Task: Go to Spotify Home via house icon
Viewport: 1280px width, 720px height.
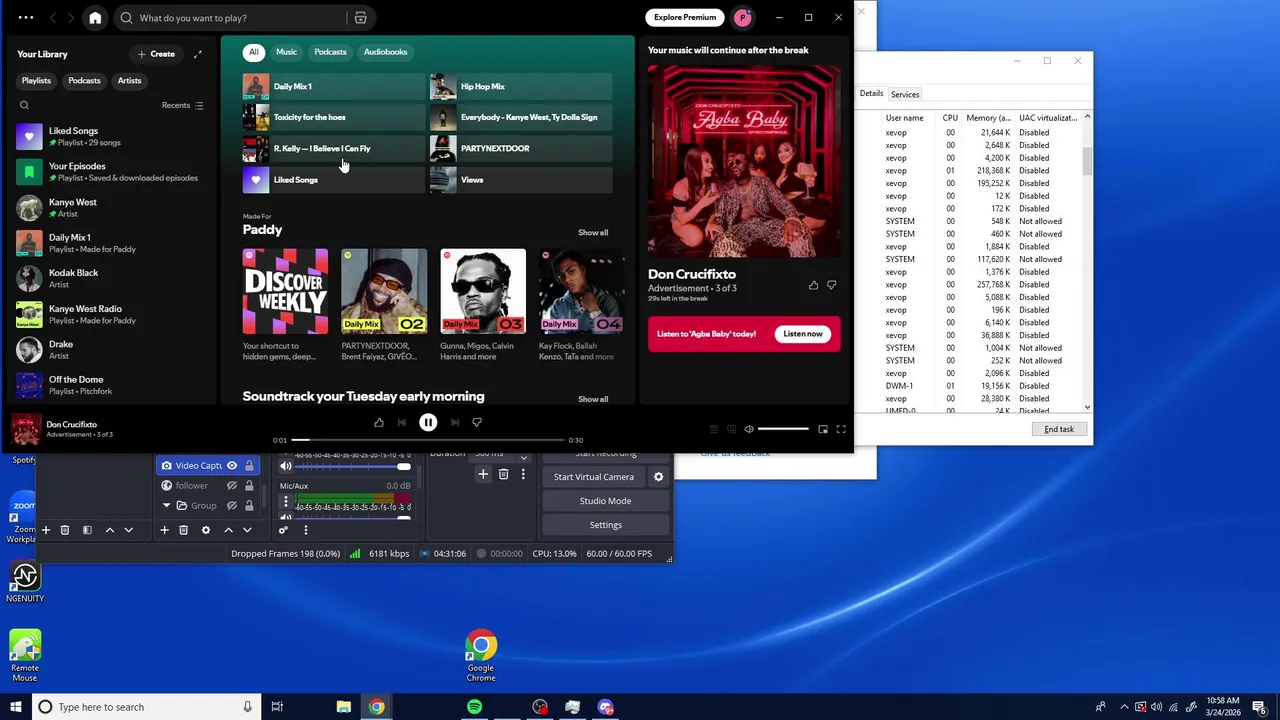Action: click(95, 18)
